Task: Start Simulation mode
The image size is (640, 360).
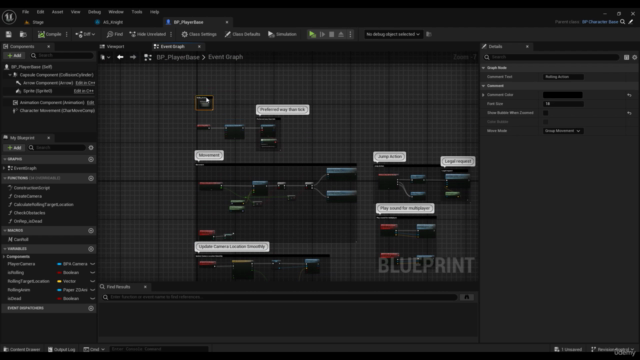Action: coord(282,34)
